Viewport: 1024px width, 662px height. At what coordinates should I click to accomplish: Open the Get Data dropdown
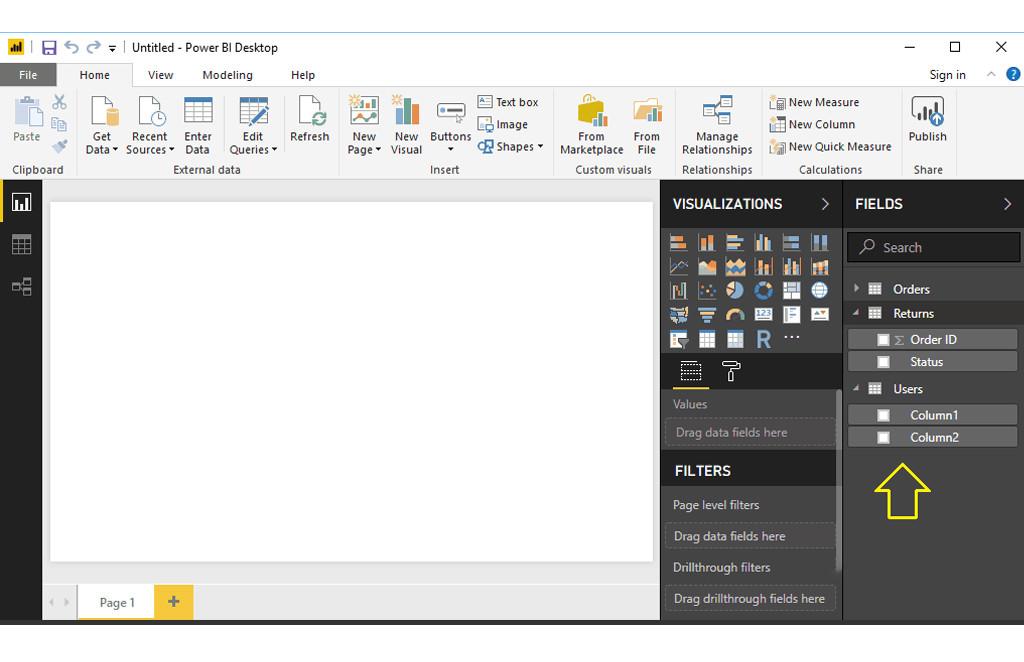point(101,126)
